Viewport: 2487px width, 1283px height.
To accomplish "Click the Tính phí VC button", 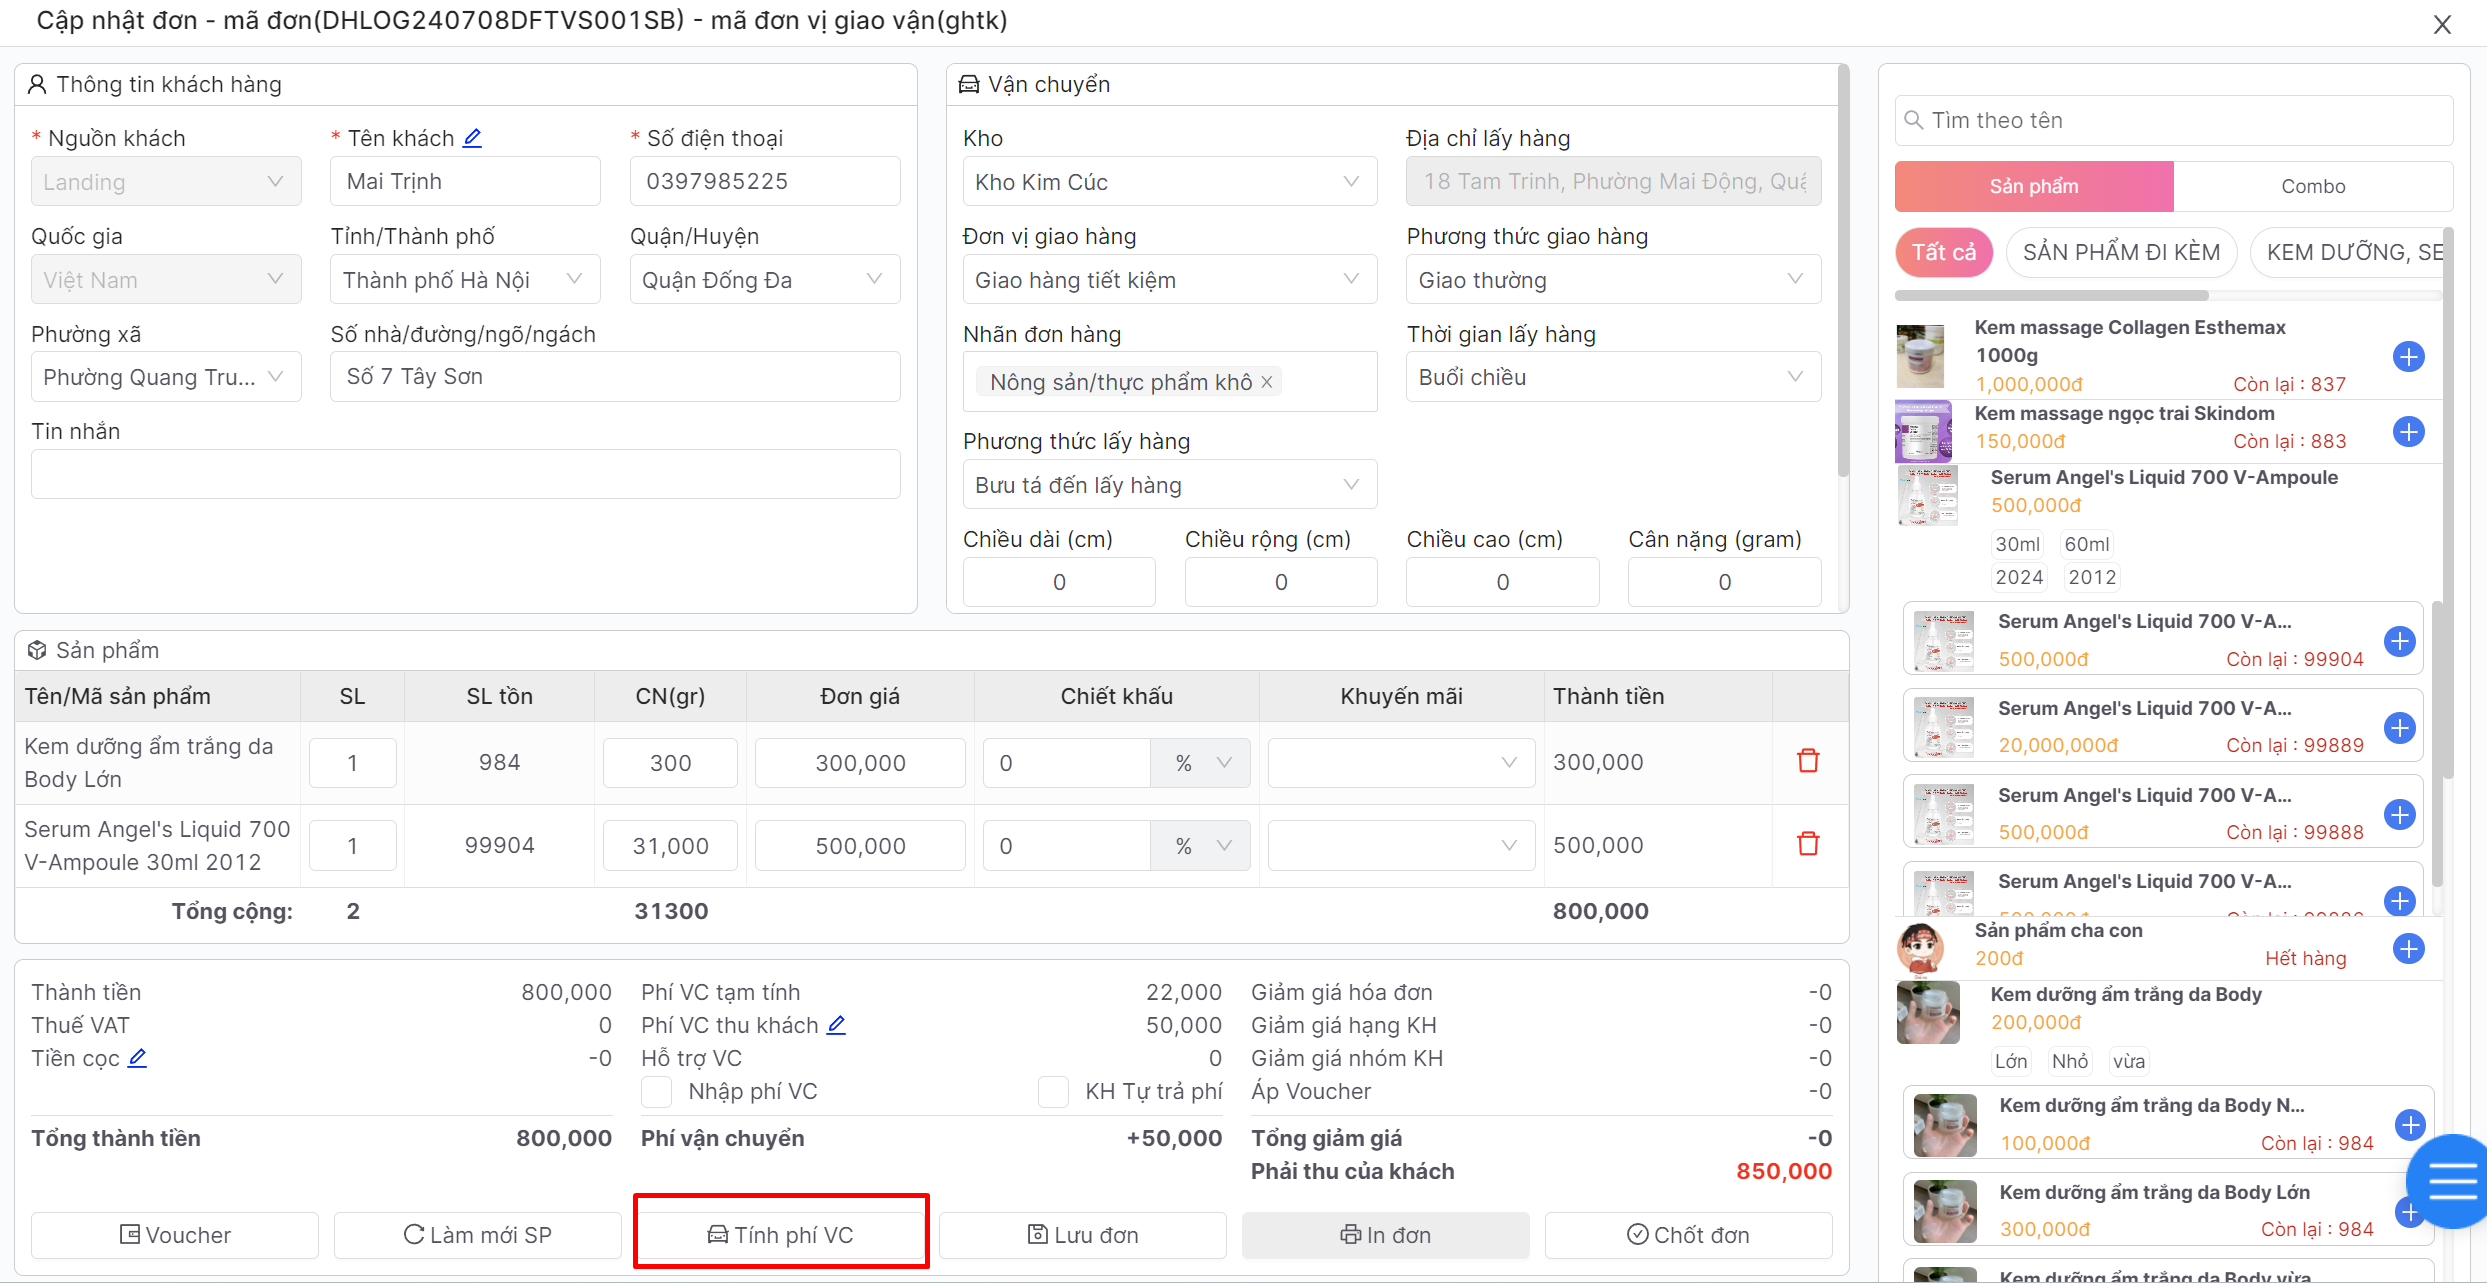I will 781,1235.
